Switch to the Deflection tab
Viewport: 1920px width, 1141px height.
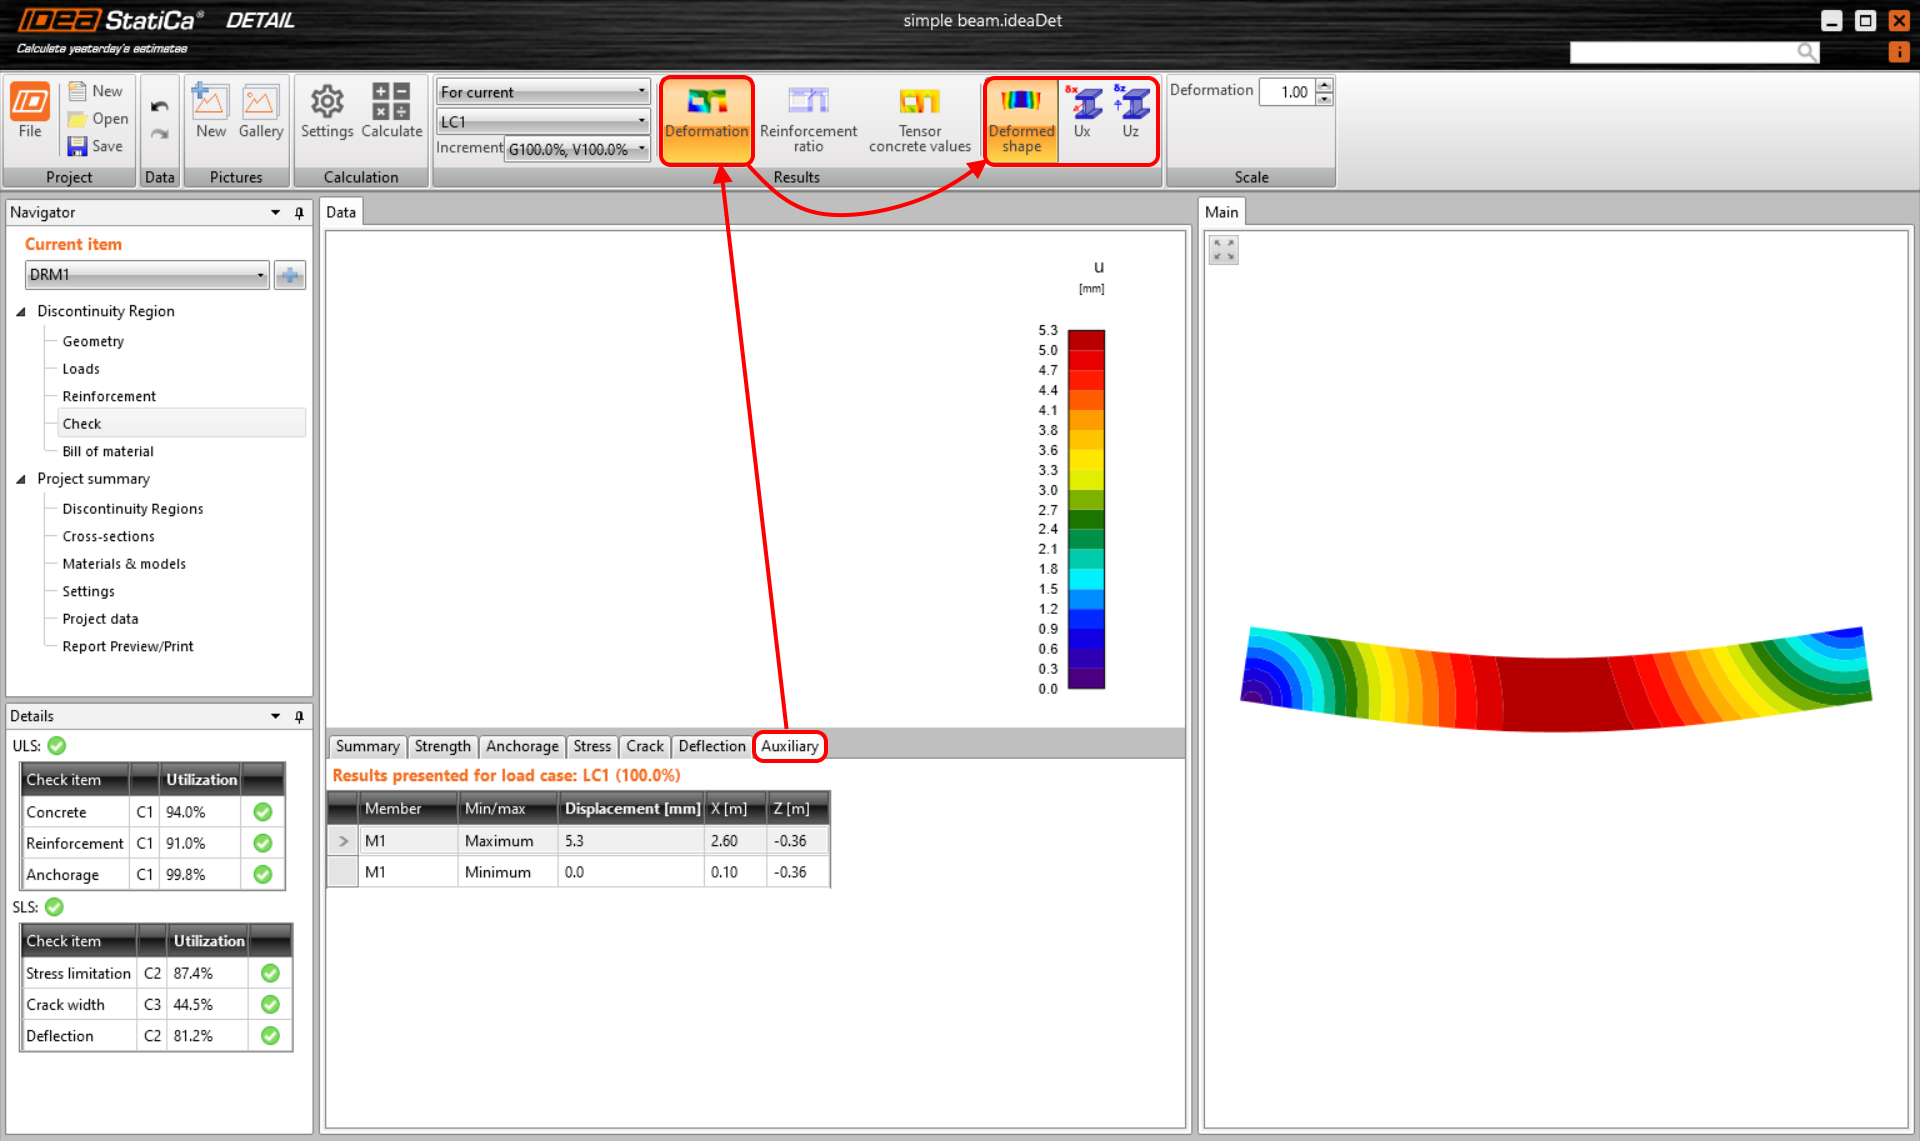point(711,746)
